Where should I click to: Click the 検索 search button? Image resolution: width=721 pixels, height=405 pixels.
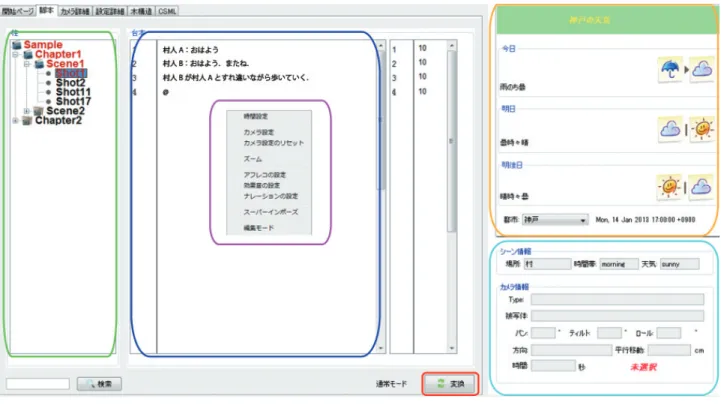(x=99, y=384)
